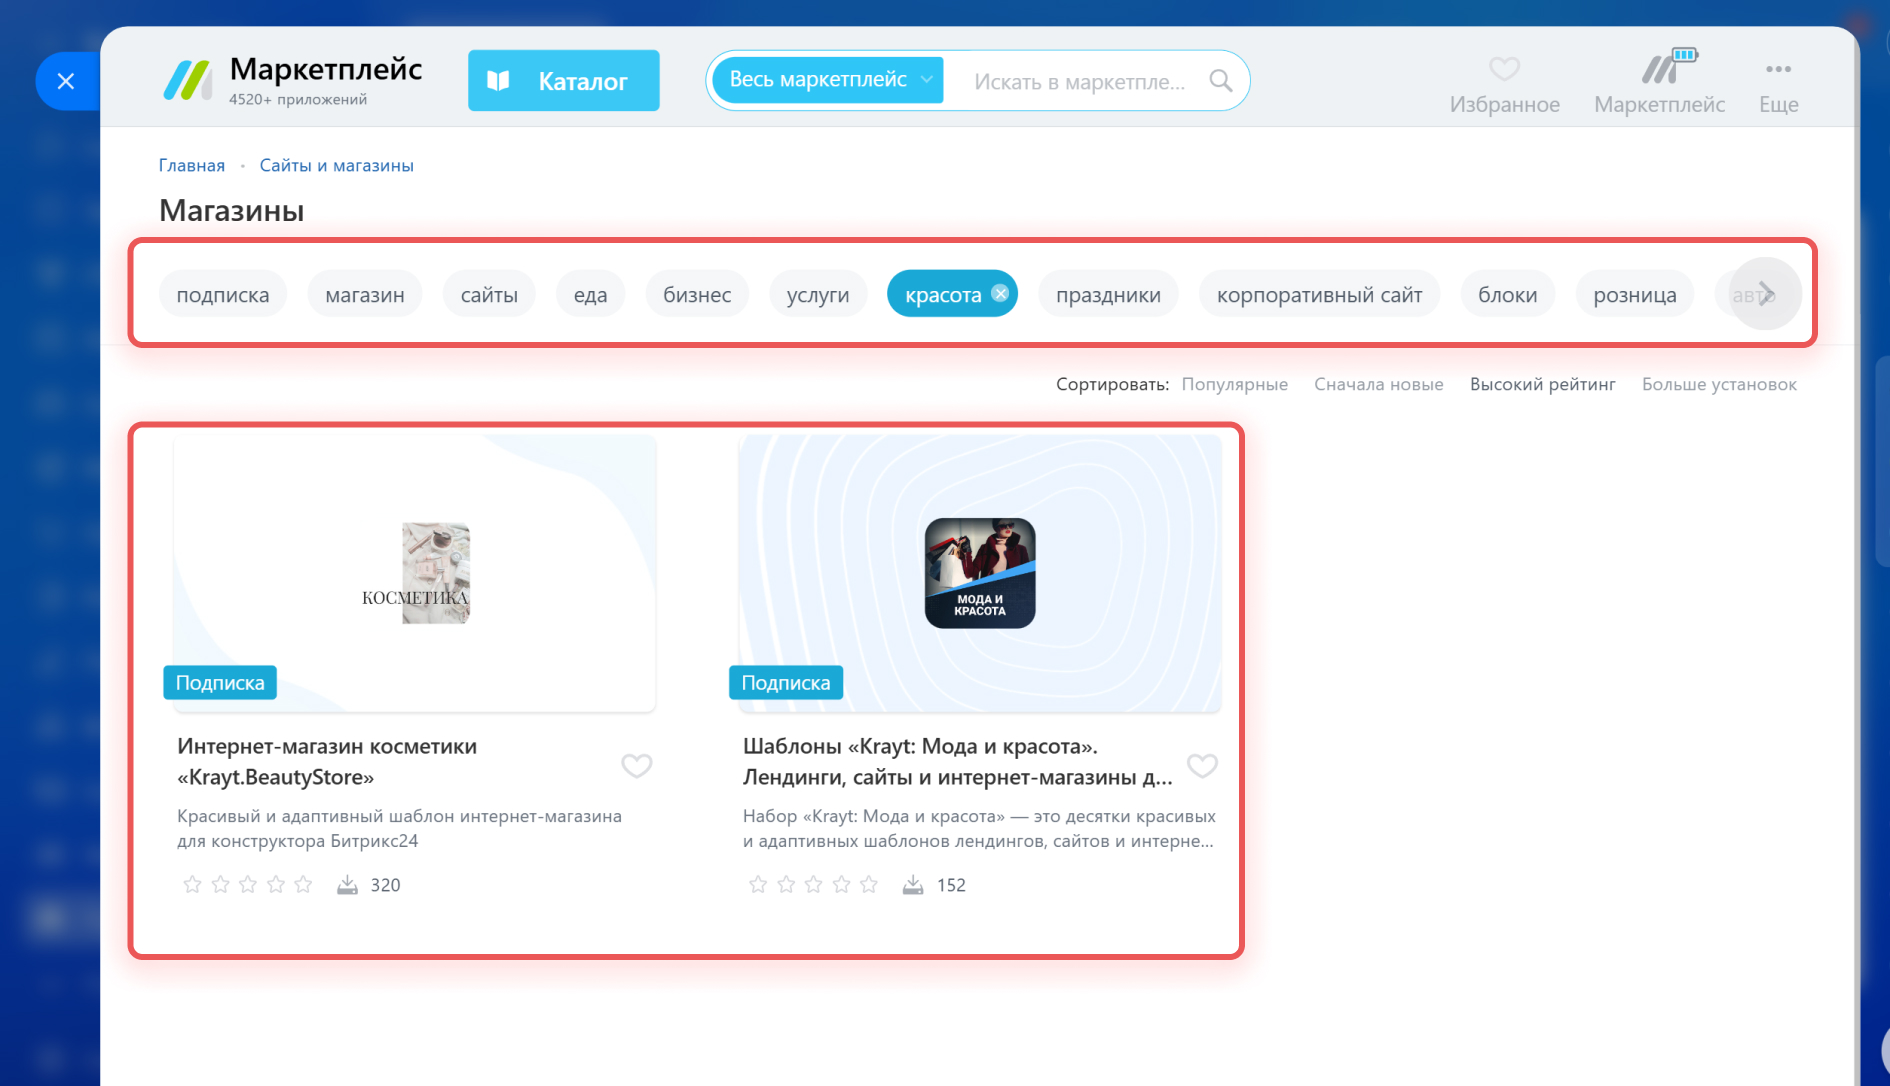Viewport: 1890px width, 1086px height.
Task: Go to Сайты и магазины breadcrumb
Action: (x=337, y=166)
